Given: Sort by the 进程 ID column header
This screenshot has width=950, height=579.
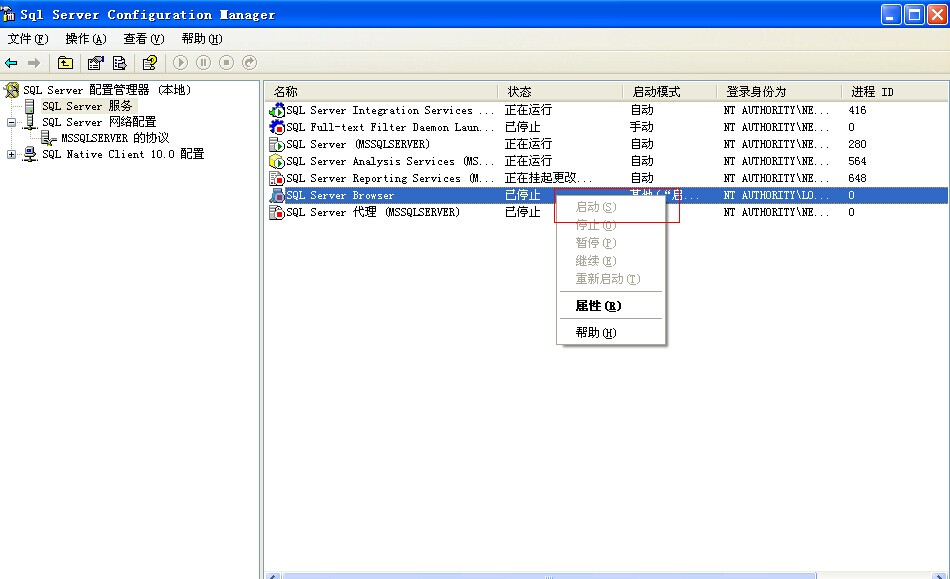Looking at the screenshot, I should point(895,91).
